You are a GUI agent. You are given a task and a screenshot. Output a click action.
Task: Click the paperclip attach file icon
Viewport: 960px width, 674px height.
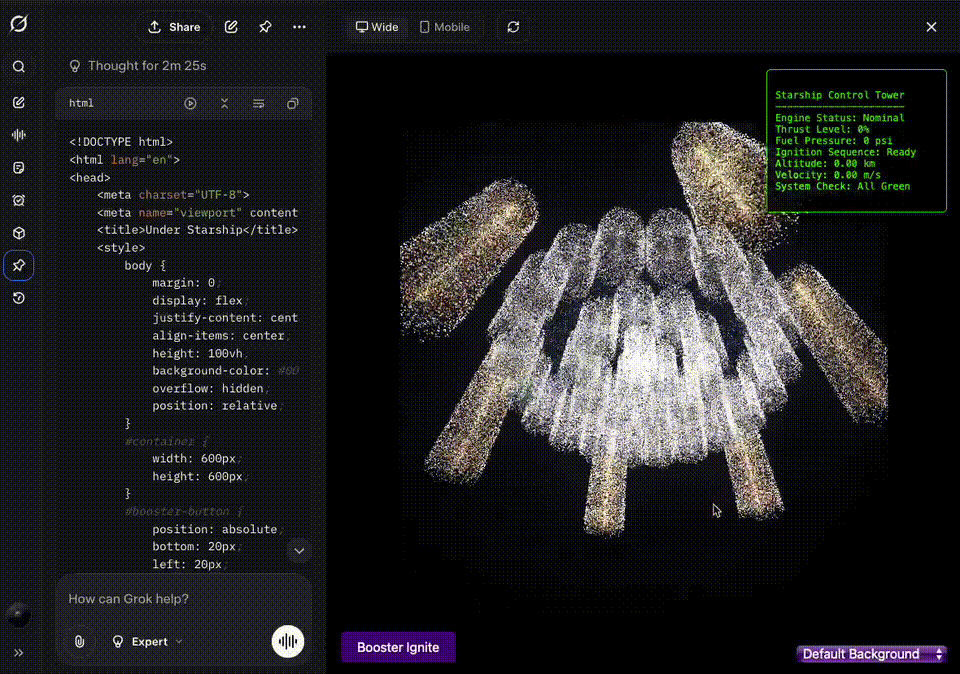pyautogui.click(x=79, y=641)
